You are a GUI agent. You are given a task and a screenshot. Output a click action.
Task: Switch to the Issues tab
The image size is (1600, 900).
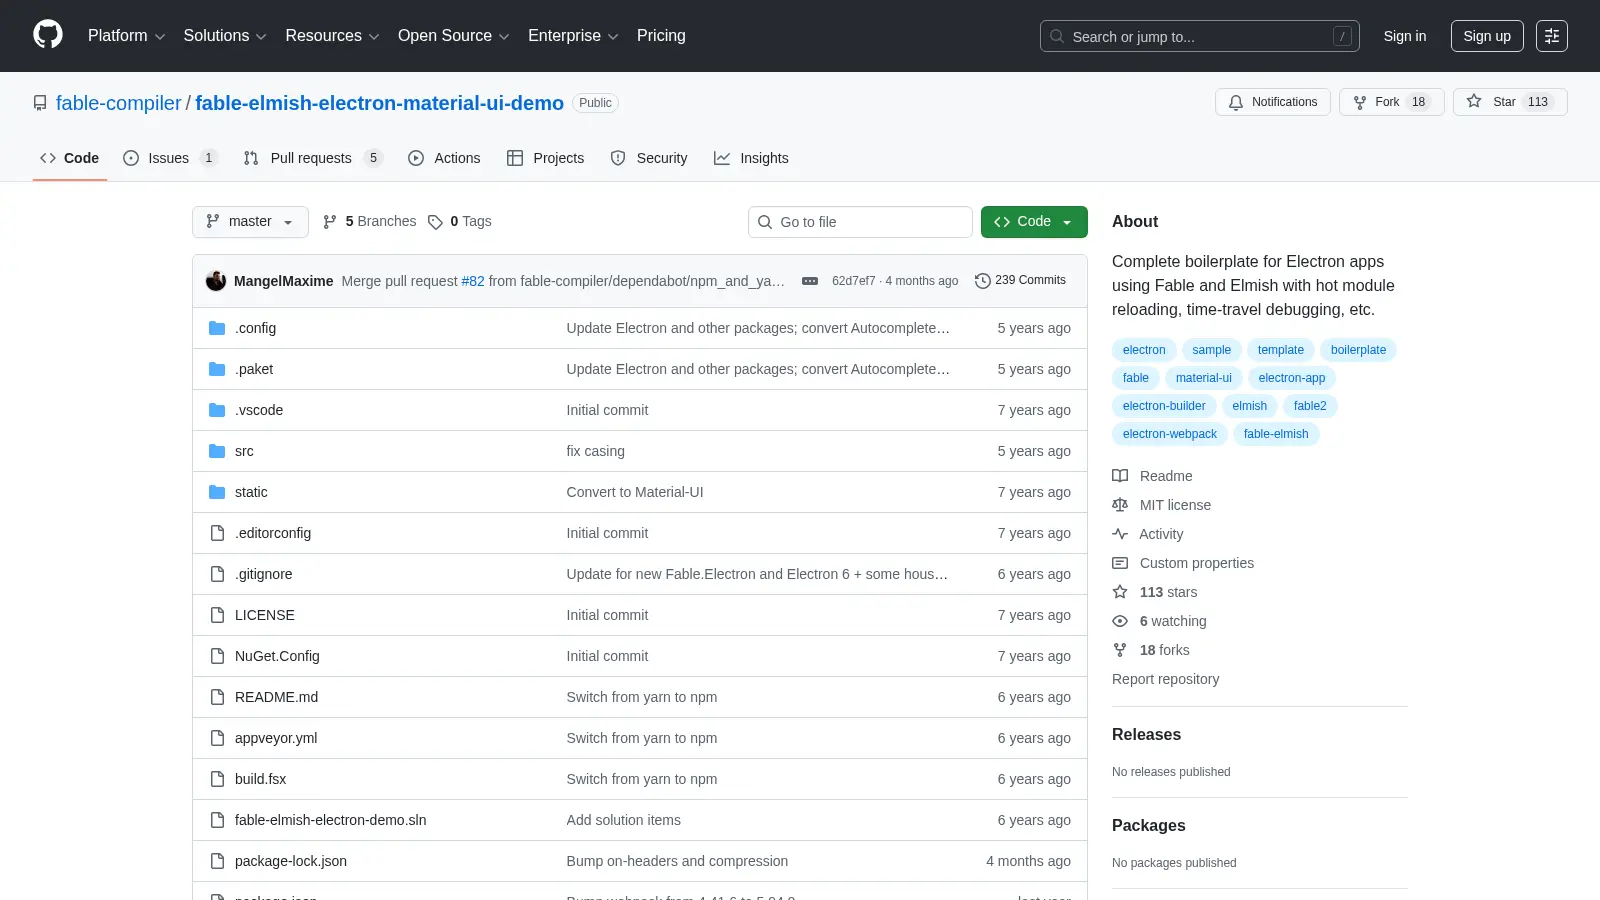pos(169,158)
